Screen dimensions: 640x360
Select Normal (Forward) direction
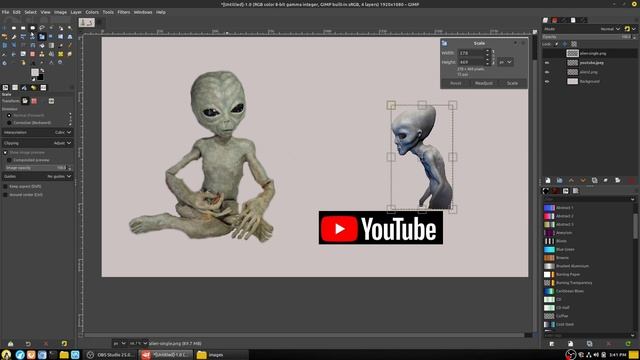(9, 116)
